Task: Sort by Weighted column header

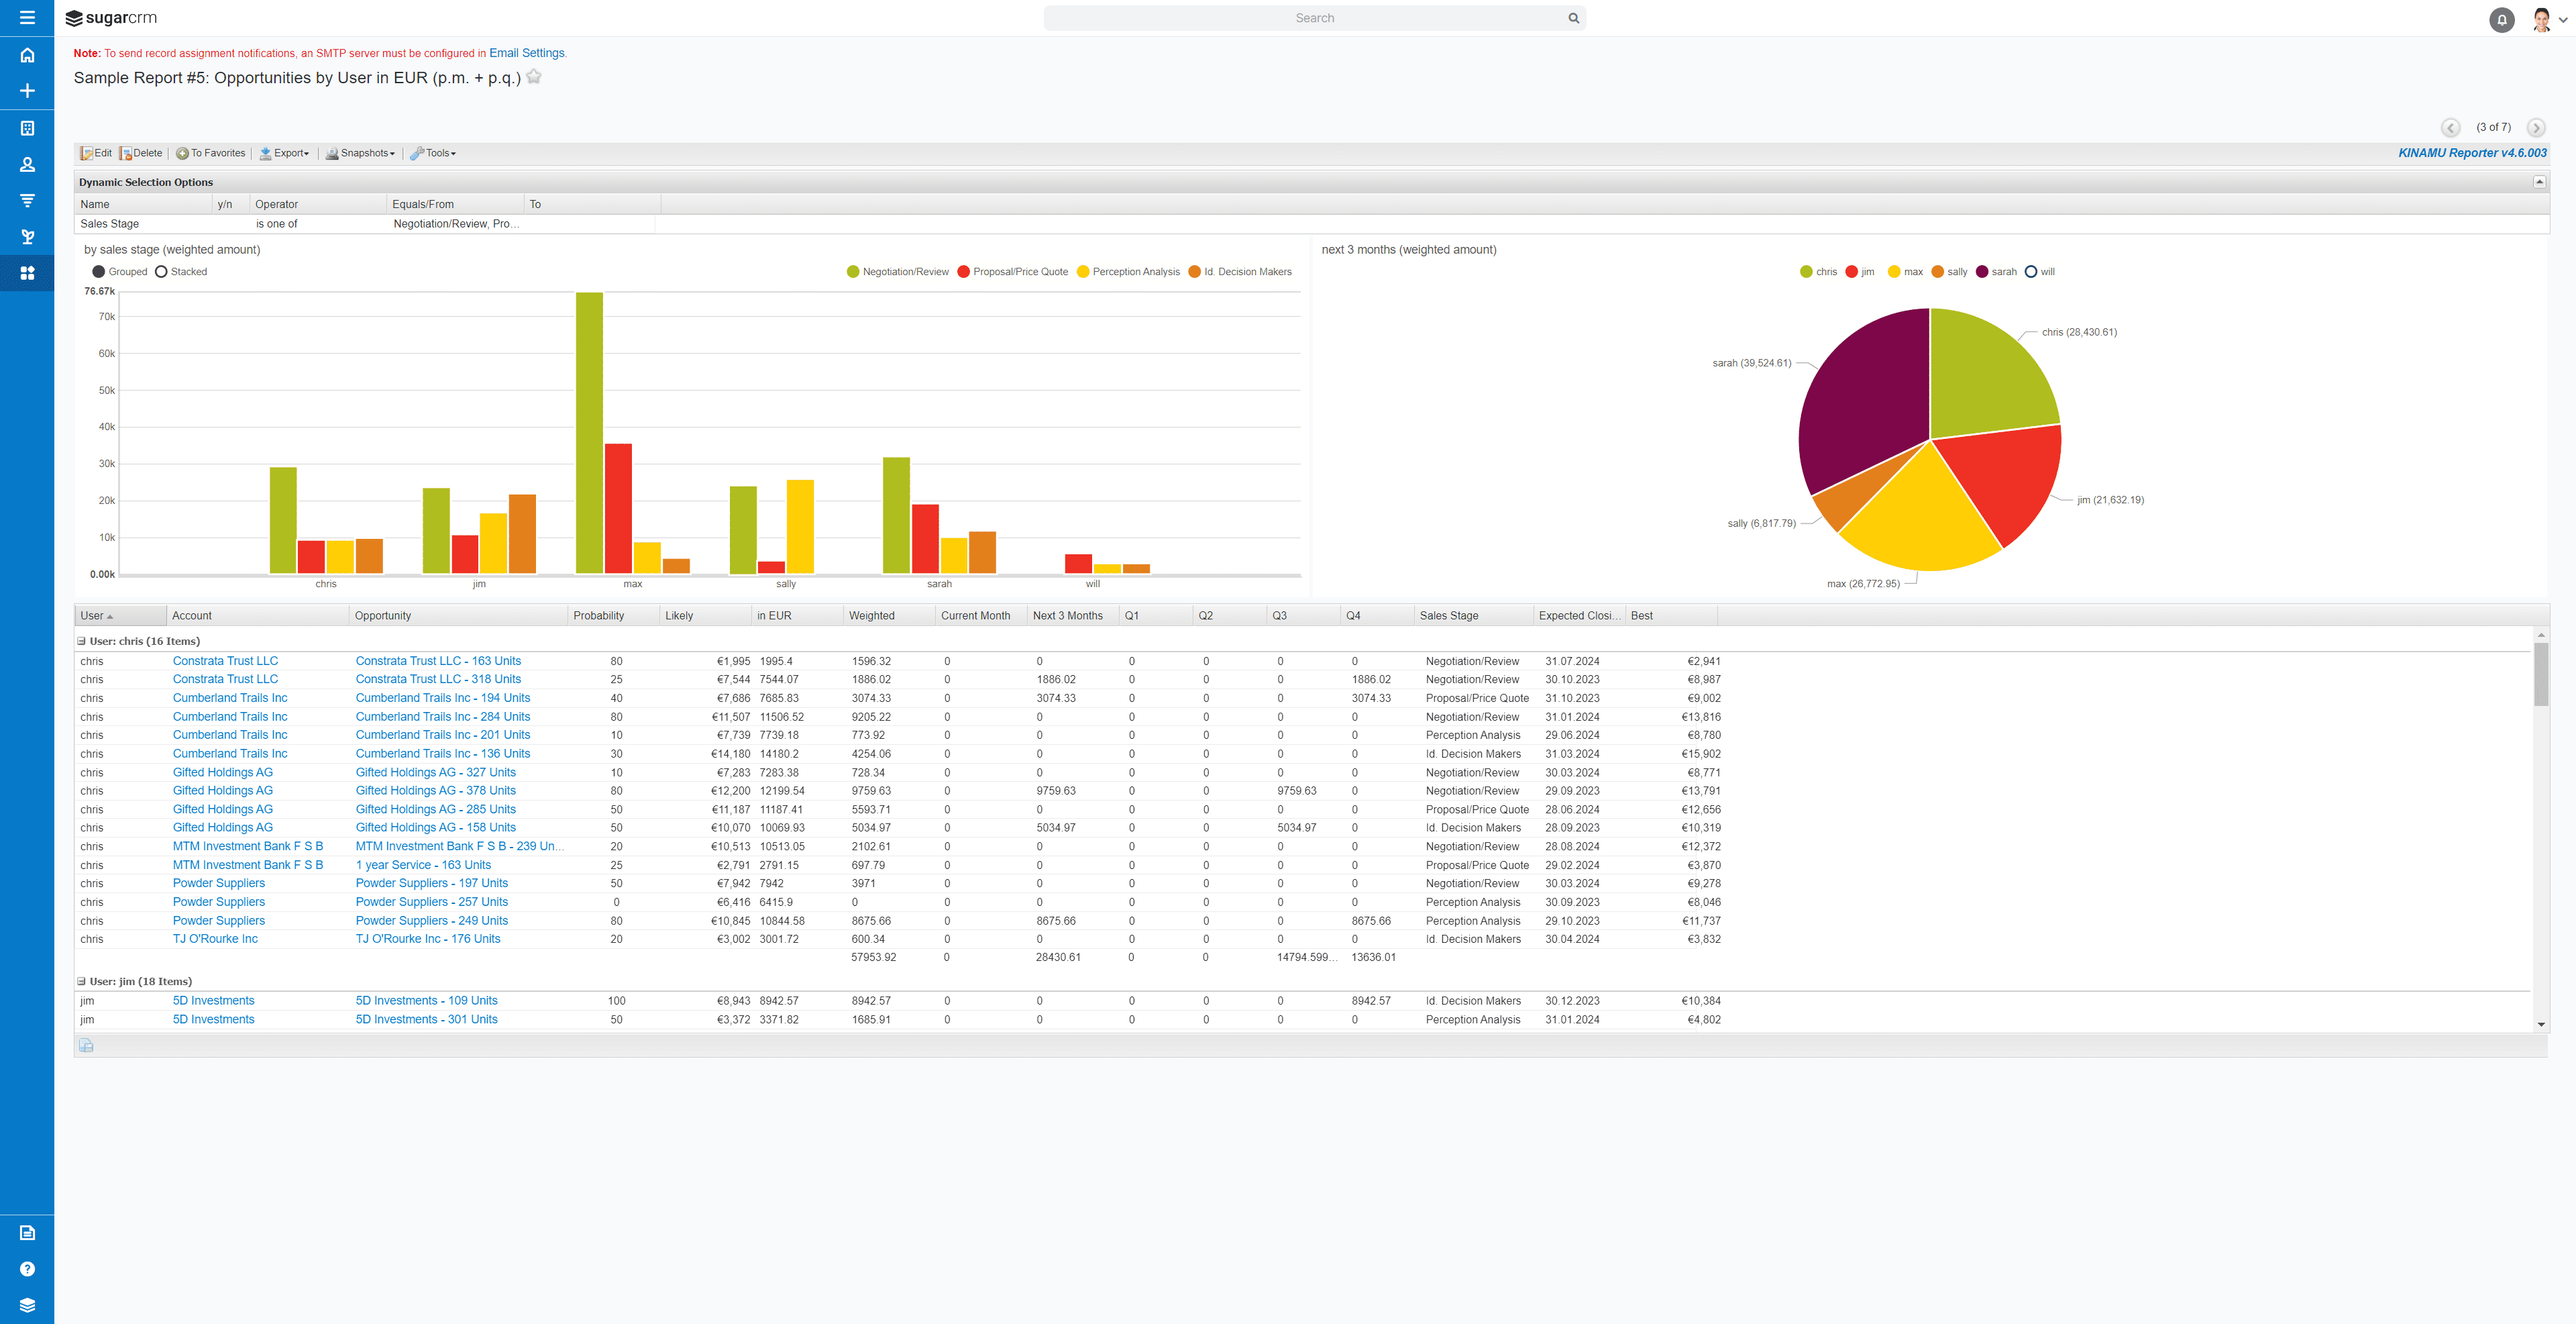Action: coord(889,616)
